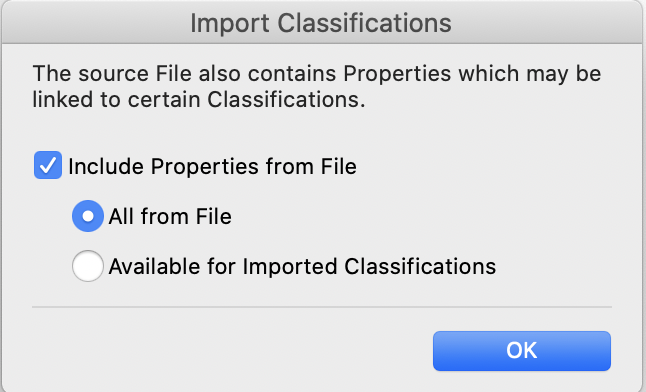Click the 'Available for Imported Classifications' label text
Image resolution: width=646 pixels, height=392 pixels.
click(302, 266)
